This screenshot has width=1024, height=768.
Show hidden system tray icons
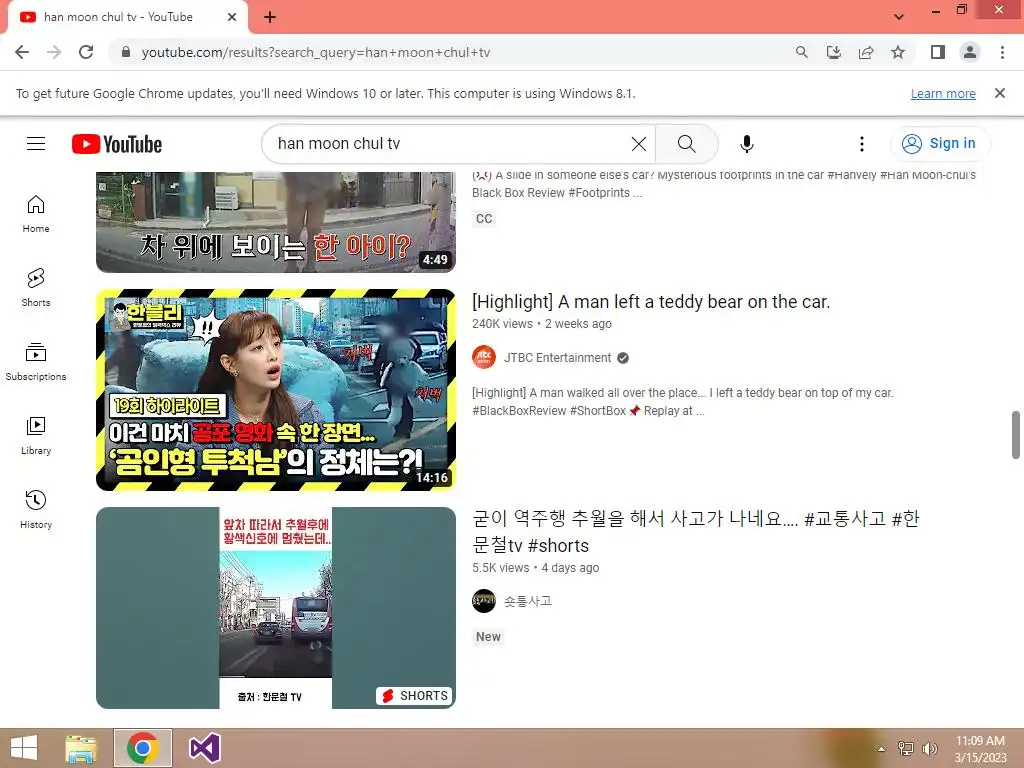click(x=881, y=748)
